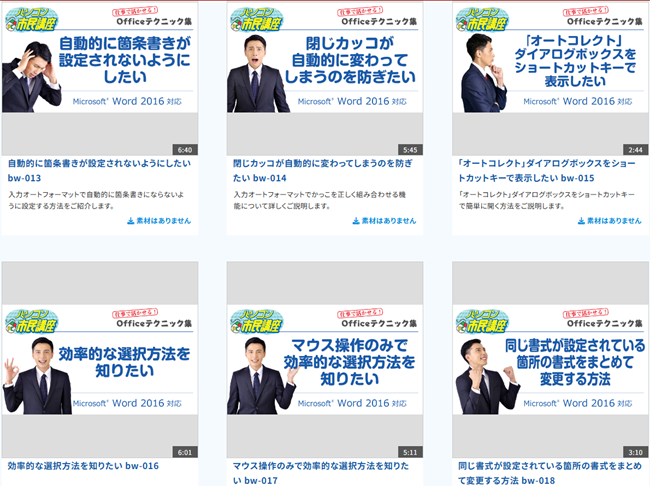
Task: Click the 6:40 duration badge
Action: point(185,149)
